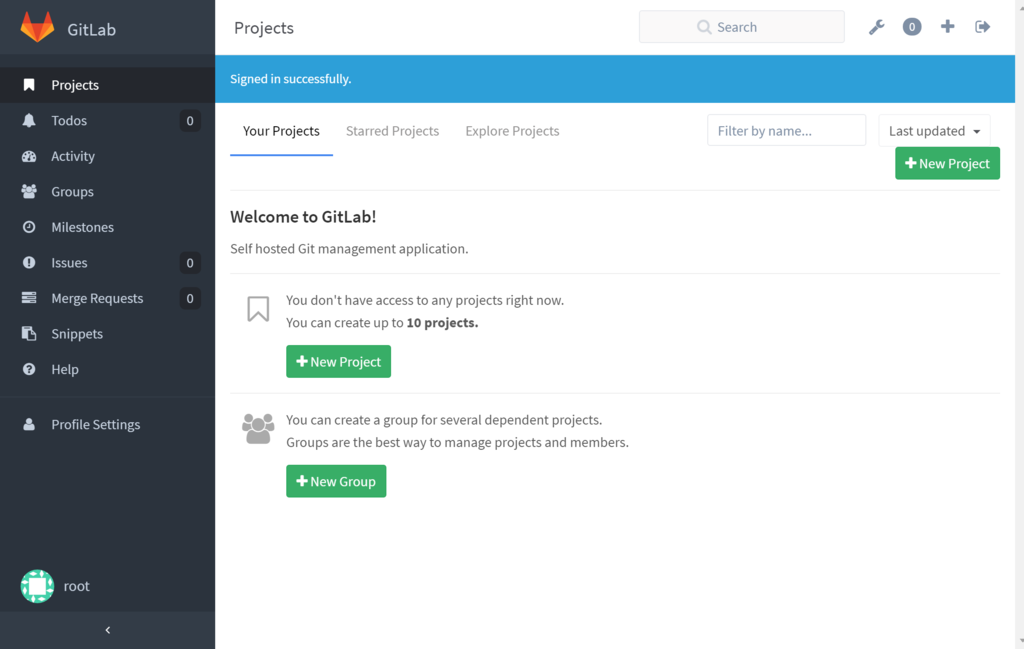Click the GitLab fox logo
The width and height of the screenshot is (1024, 649).
(37, 27)
